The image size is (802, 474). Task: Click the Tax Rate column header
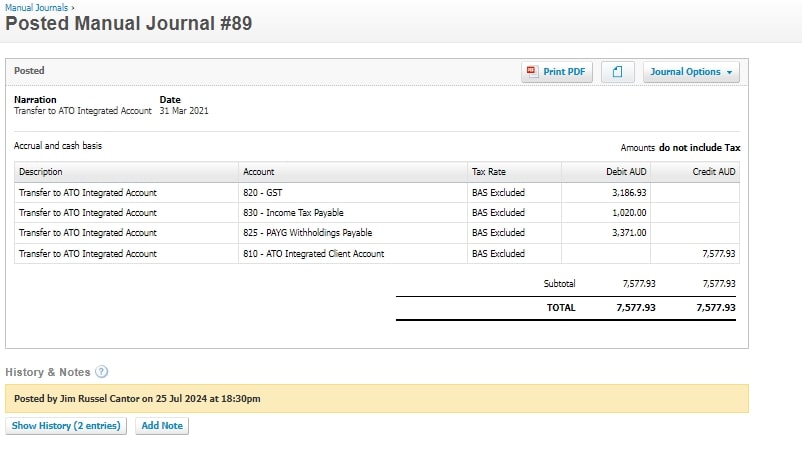pos(489,172)
